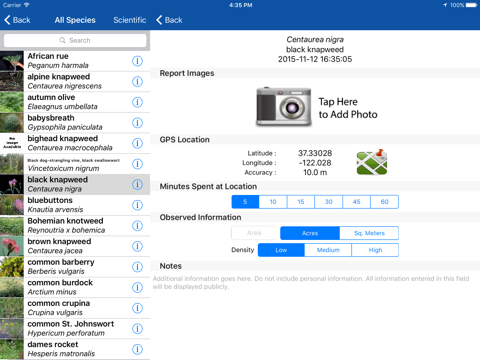This screenshot has width=480, height=360.
Task: Click 'Tap Here to Add Photo' text
Action: pyautogui.click(x=348, y=108)
